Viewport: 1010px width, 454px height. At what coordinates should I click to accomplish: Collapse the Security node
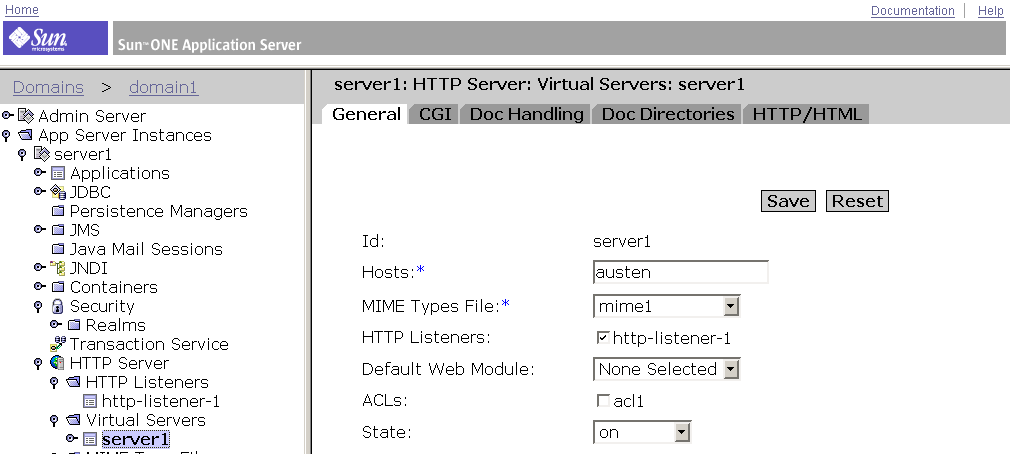39,307
